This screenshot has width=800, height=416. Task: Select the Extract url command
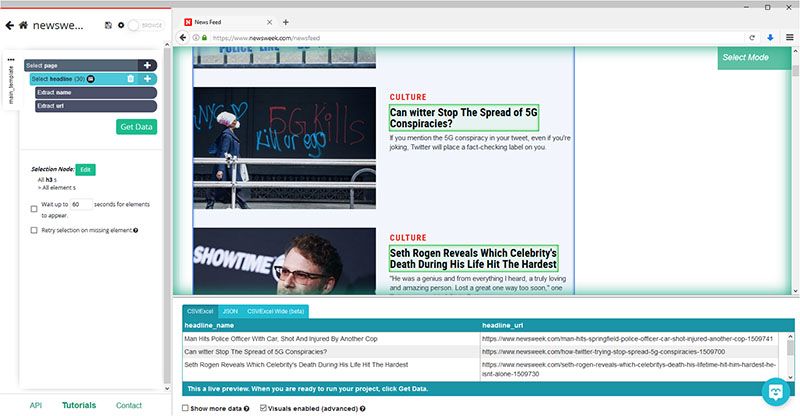tap(96, 106)
